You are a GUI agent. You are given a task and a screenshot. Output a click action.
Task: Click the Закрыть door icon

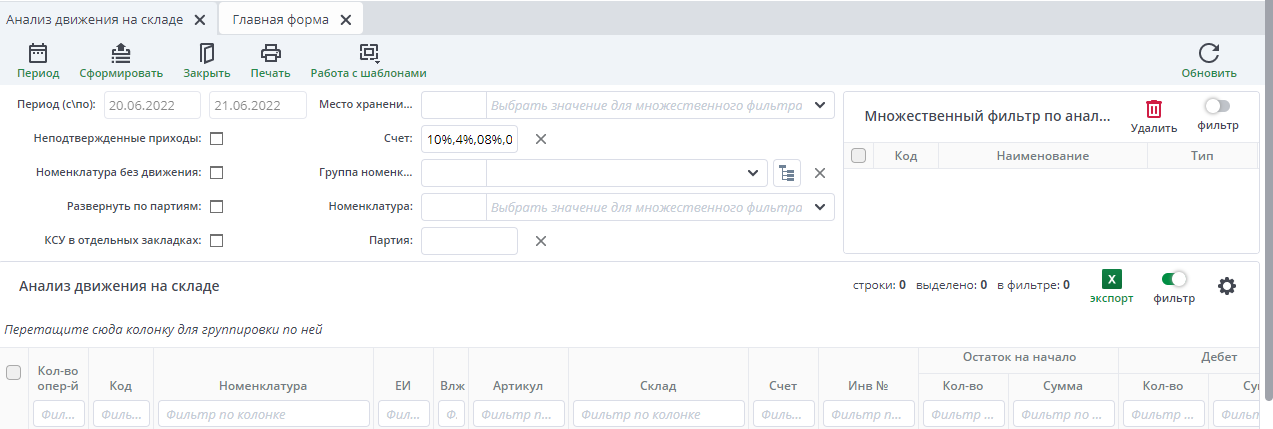(207, 54)
